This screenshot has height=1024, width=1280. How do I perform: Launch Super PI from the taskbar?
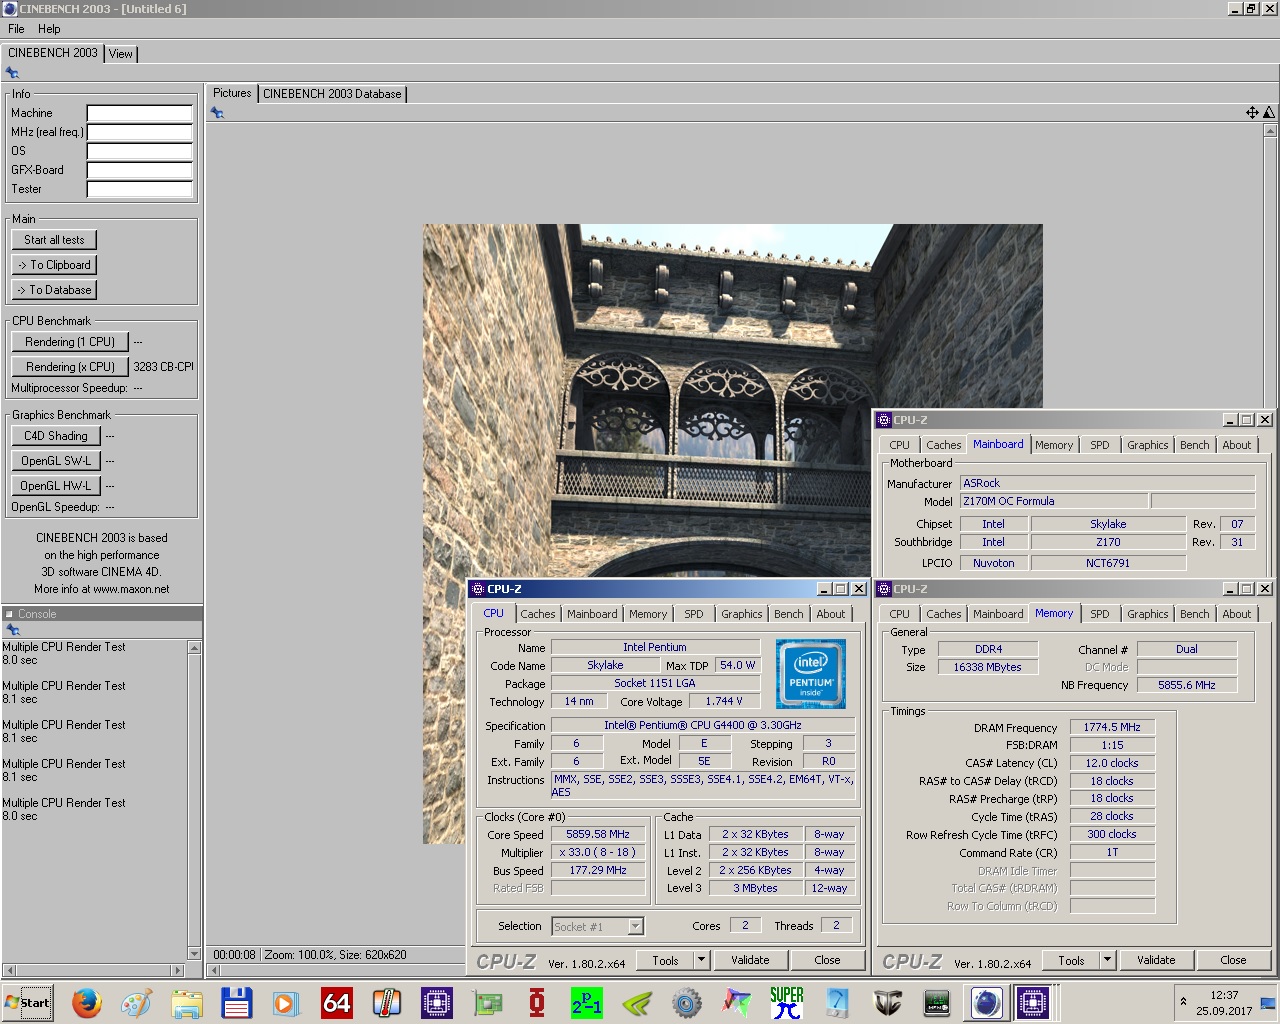(x=787, y=1002)
